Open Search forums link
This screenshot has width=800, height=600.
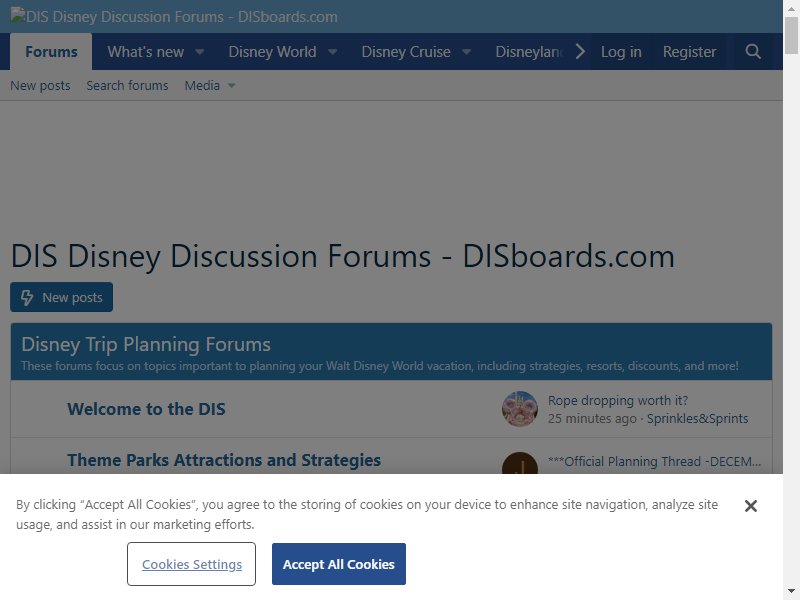tap(127, 85)
